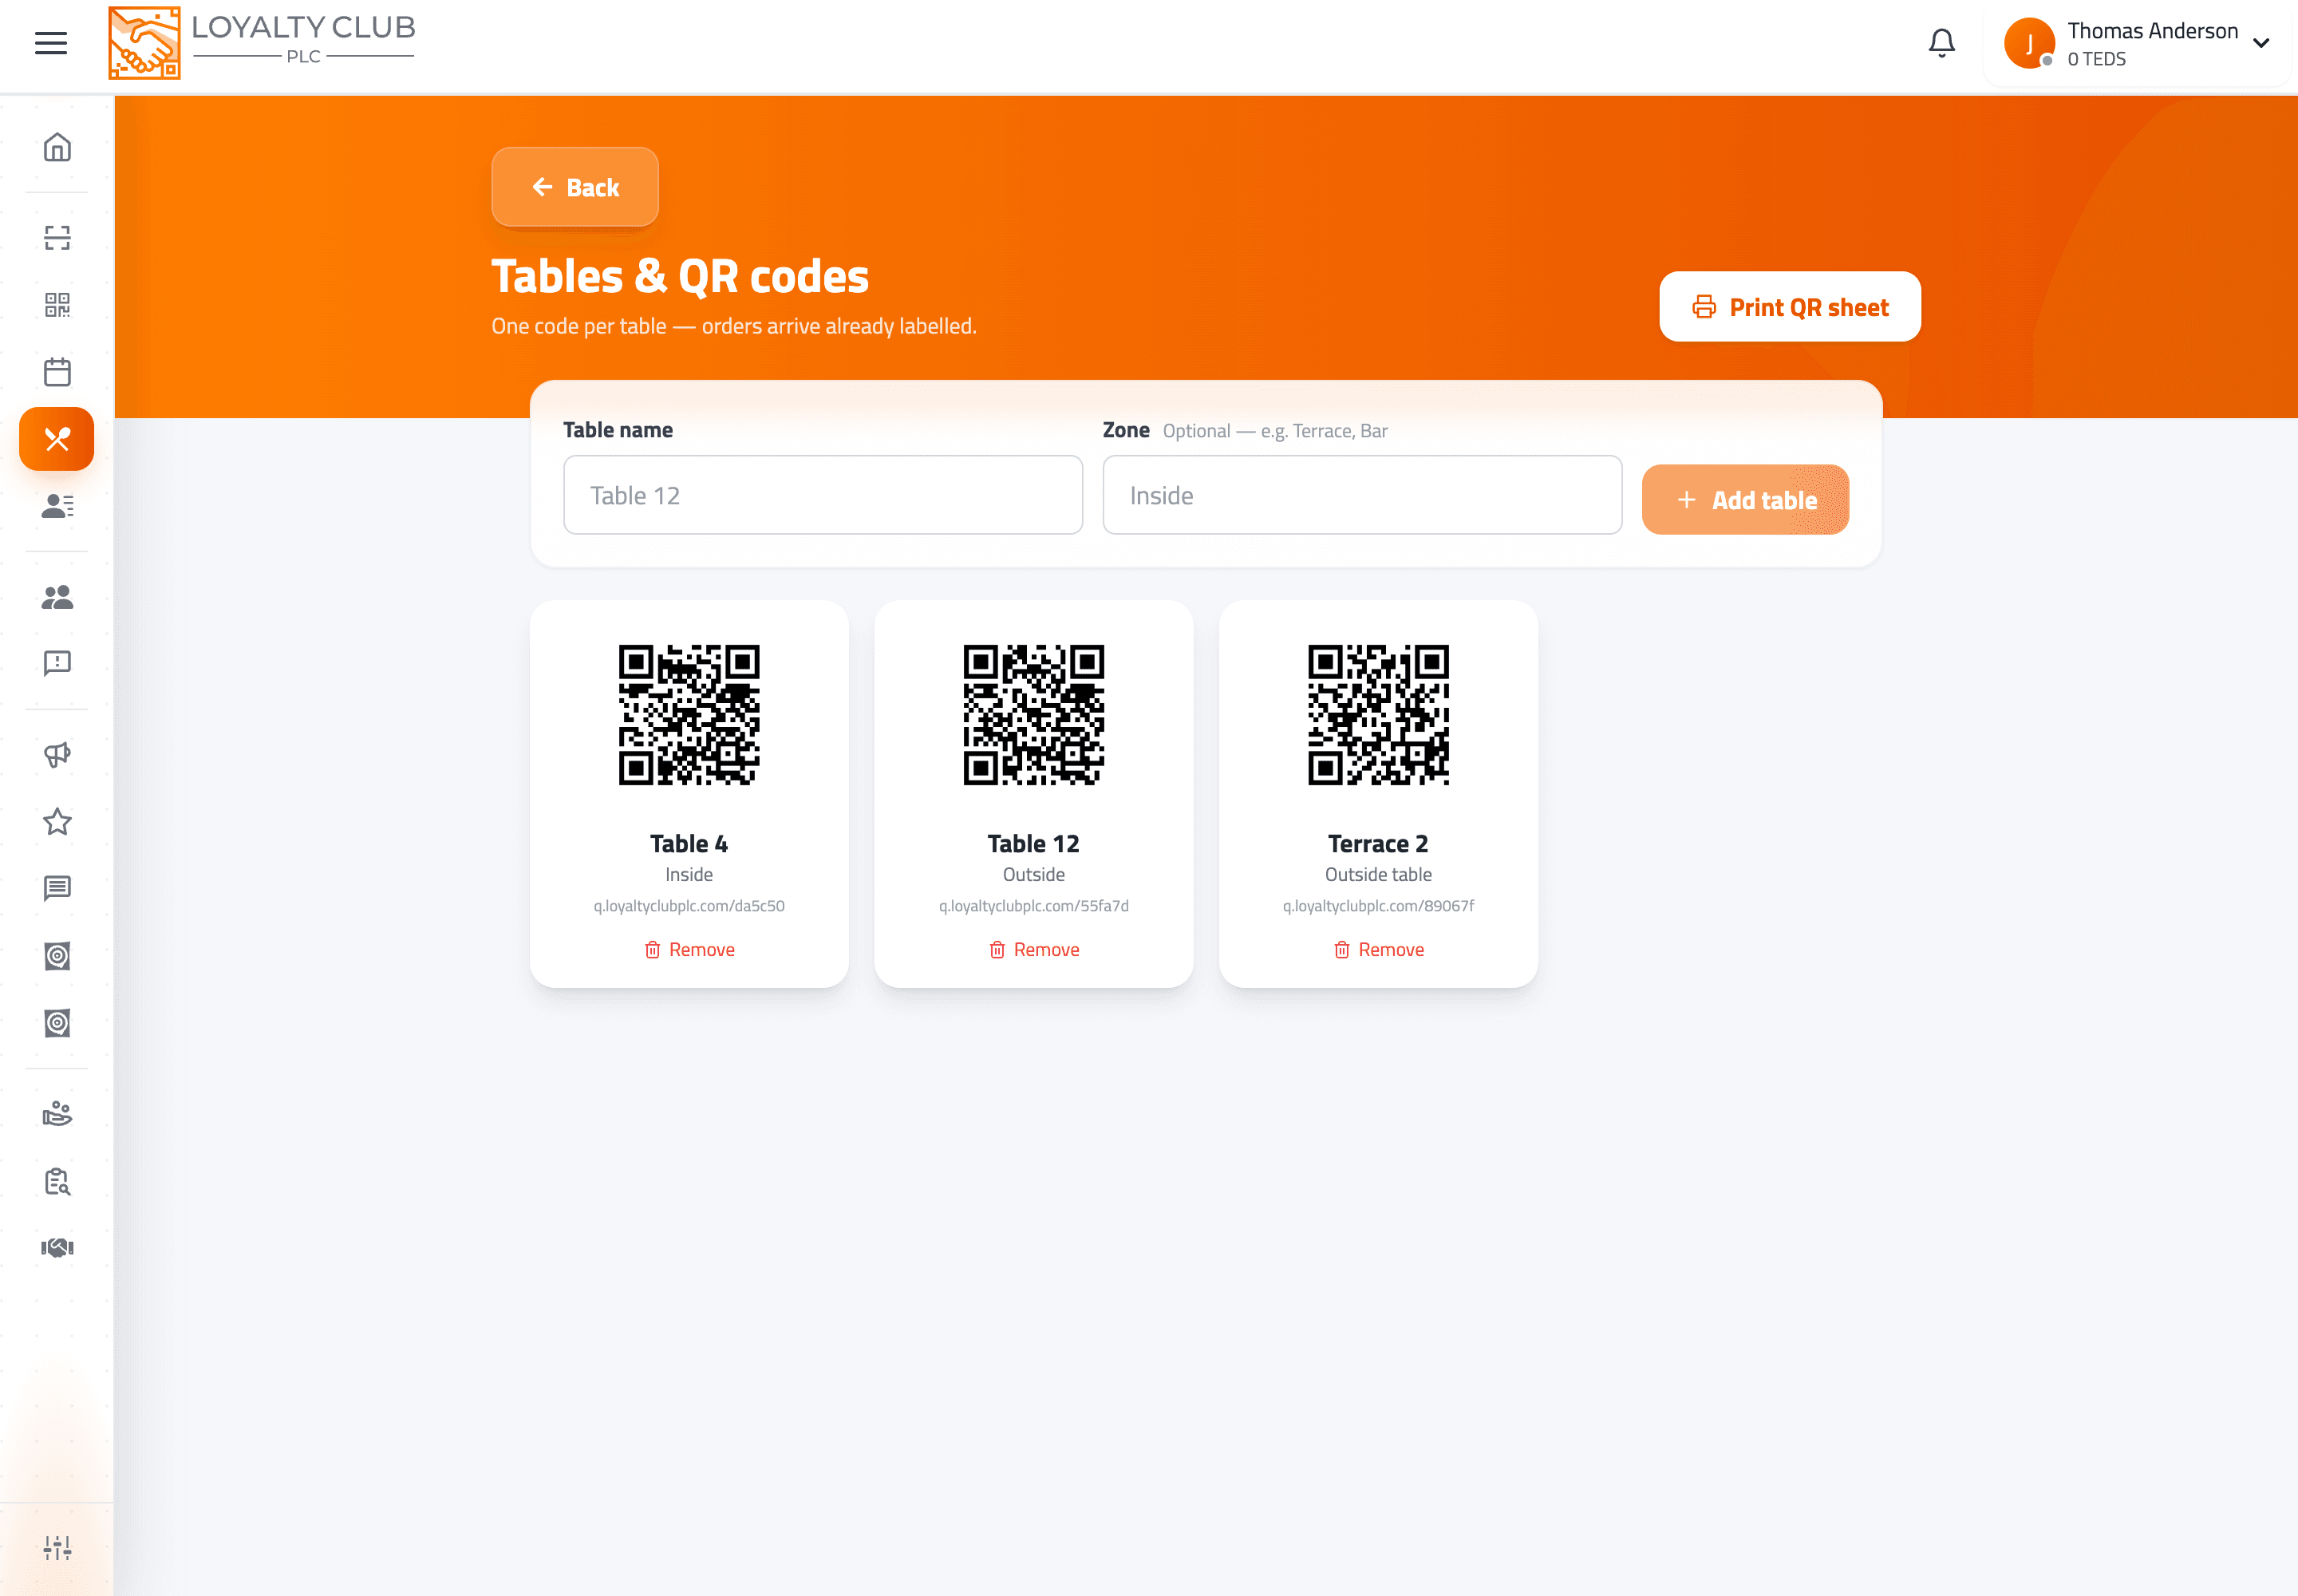Viewport: 2298px width, 1596px height.
Task: Open the people group sidebar icon
Action: point(57,597)
